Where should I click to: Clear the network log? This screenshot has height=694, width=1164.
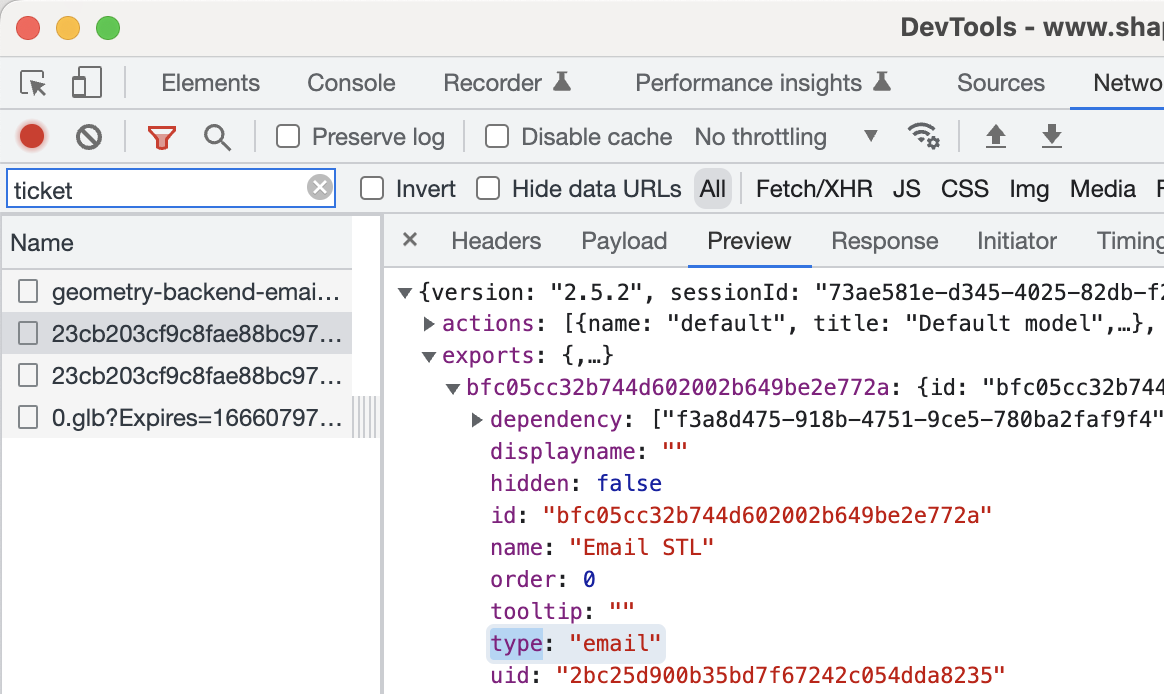(89, 136)
